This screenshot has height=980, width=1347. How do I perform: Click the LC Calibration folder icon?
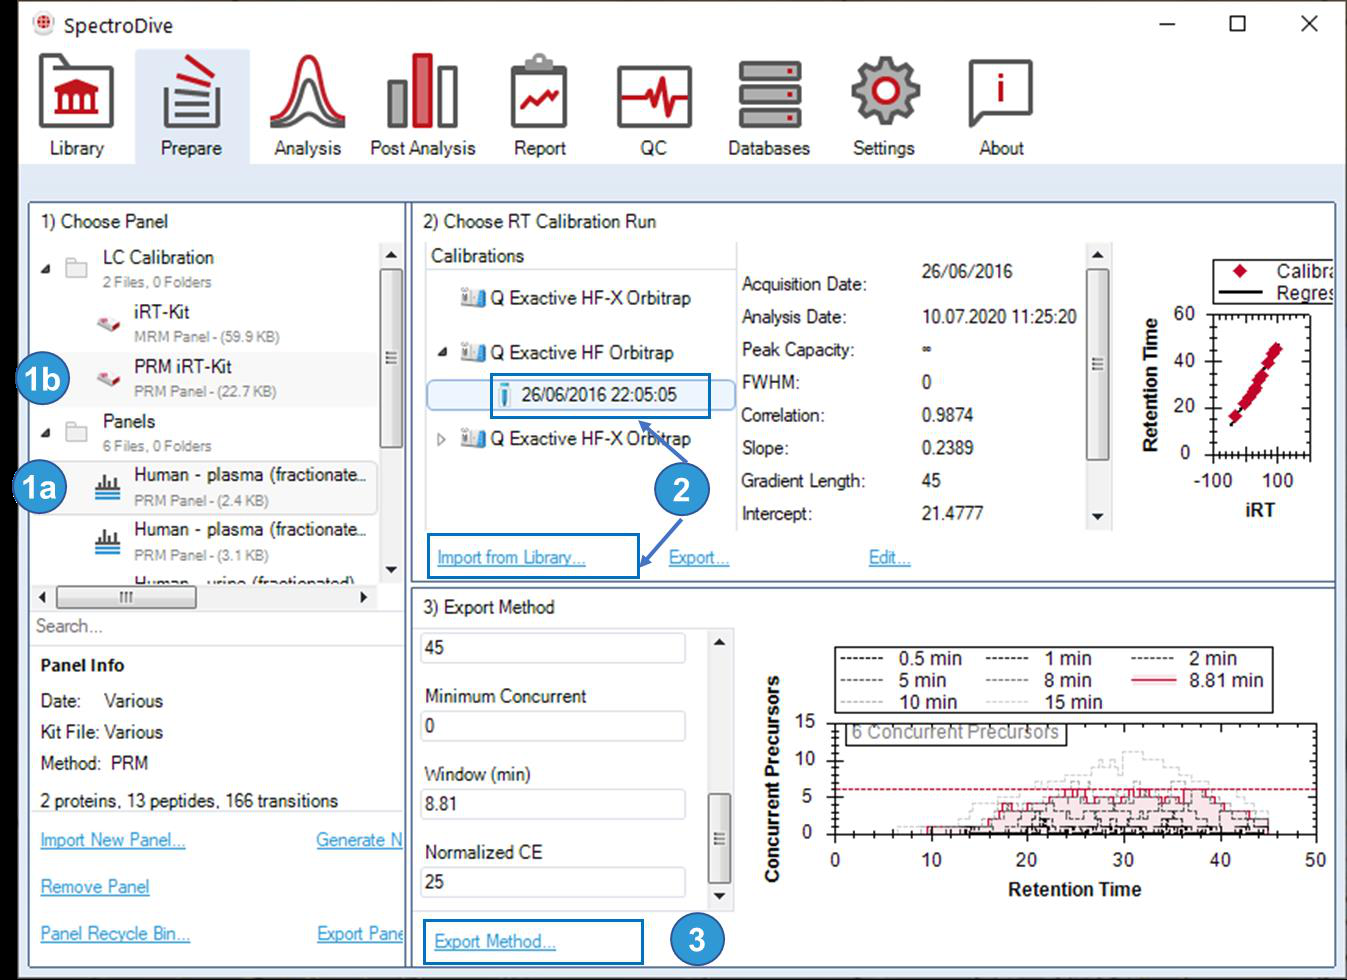coord(76,268)
